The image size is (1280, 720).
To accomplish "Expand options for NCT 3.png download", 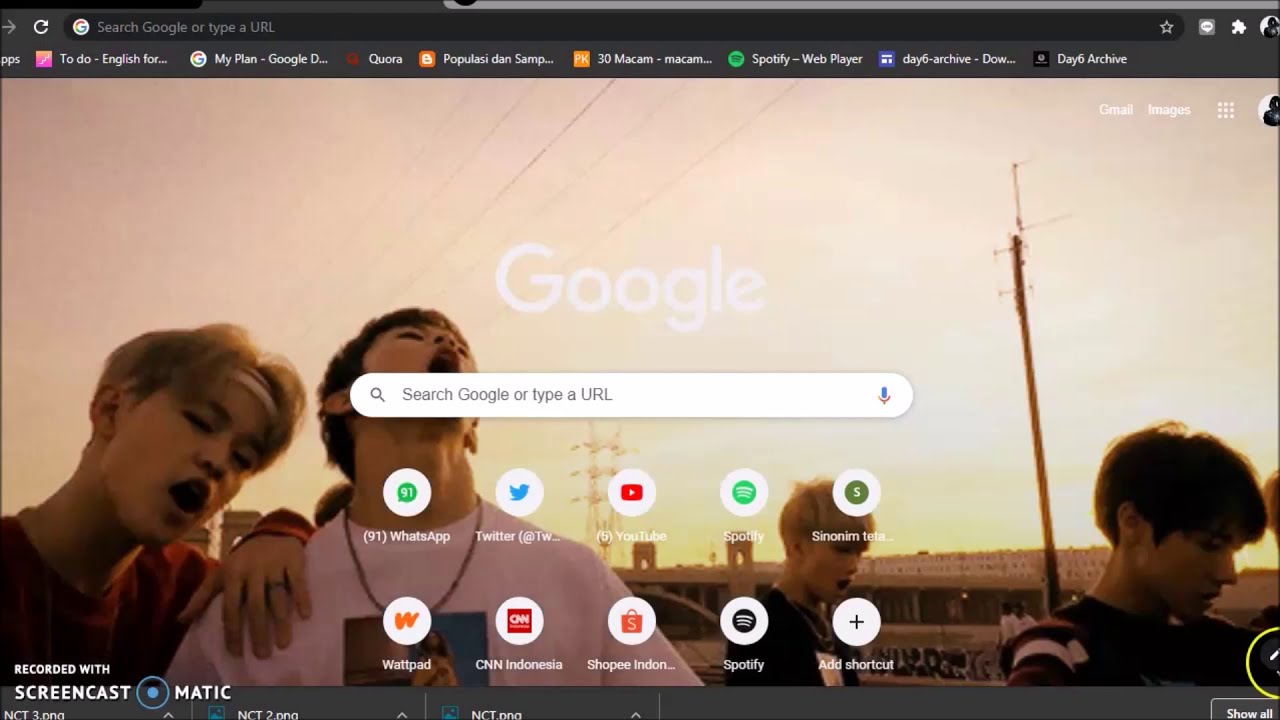I will pos(168,714).
